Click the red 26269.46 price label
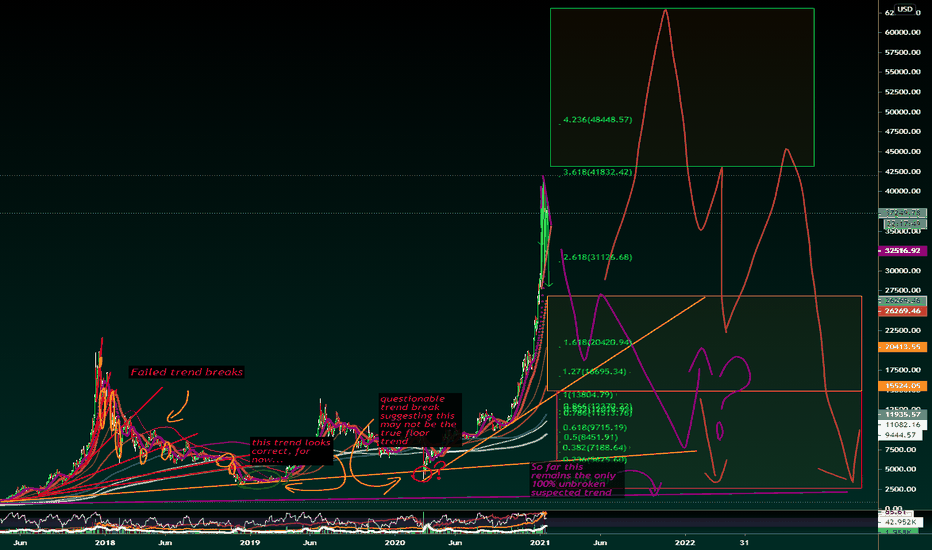 click(x=902, y=311)
